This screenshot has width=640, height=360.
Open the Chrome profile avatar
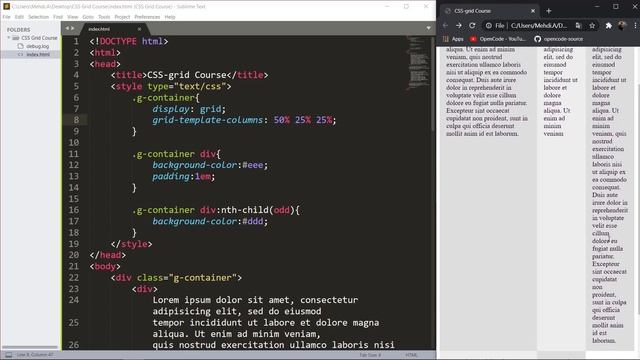pos(622,25)
